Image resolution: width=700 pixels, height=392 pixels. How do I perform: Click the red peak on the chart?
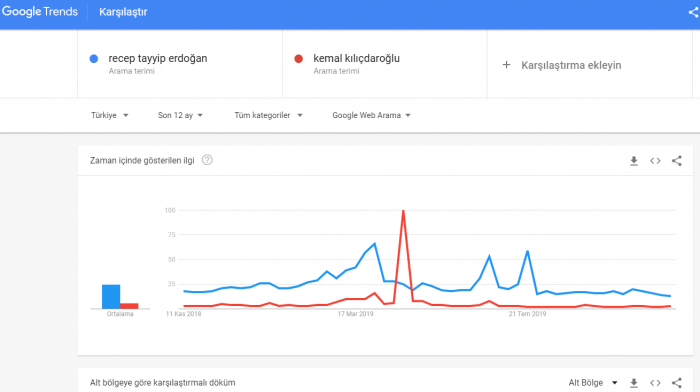[x=404, y=211]
